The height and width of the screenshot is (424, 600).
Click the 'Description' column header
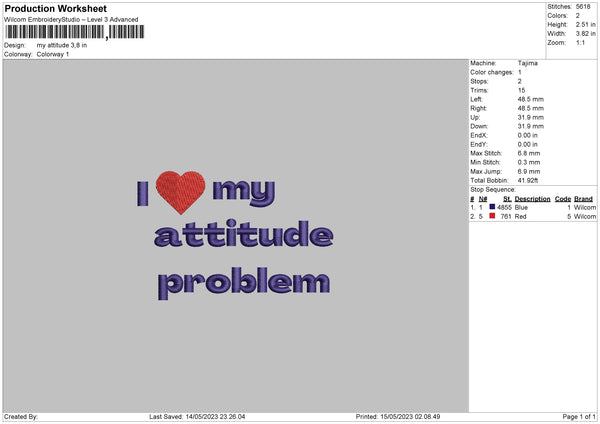[532, 199]
